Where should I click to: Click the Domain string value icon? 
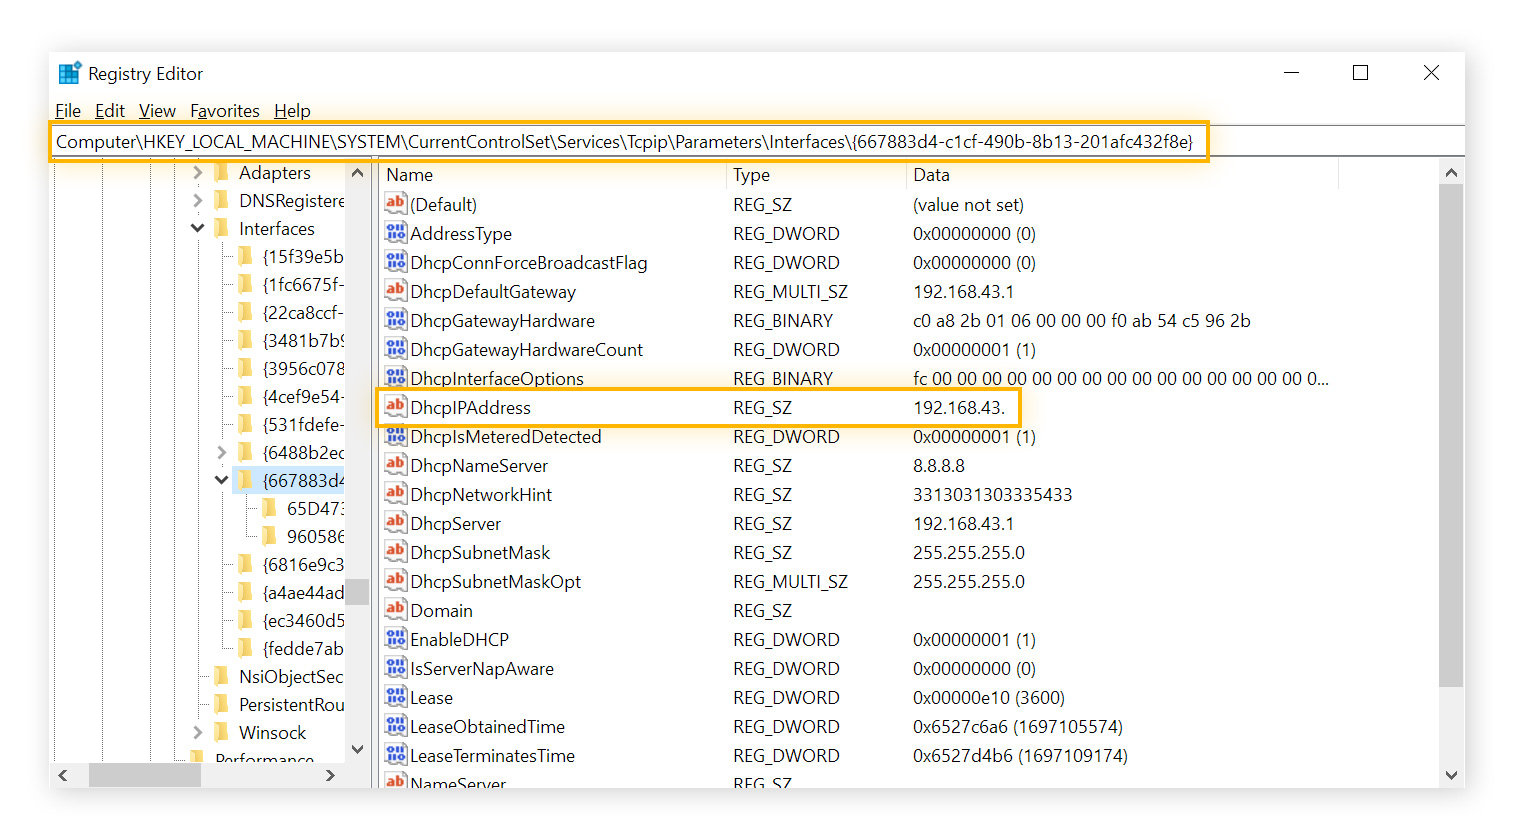(396, 610)
